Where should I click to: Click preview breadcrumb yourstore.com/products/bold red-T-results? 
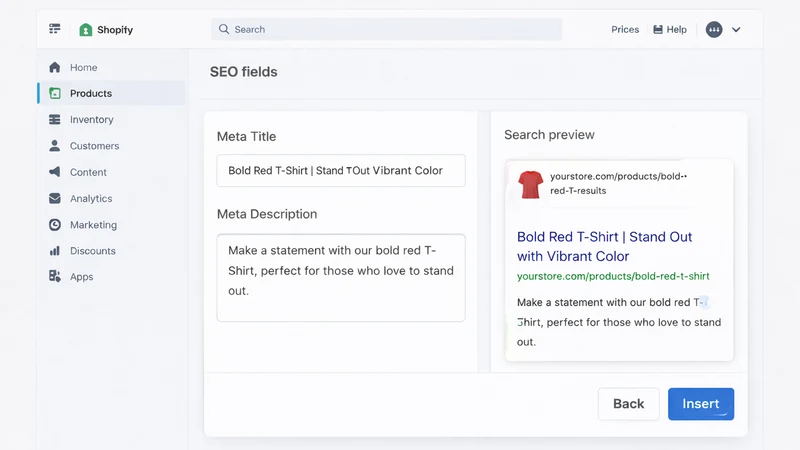click(x=618, y=183)
